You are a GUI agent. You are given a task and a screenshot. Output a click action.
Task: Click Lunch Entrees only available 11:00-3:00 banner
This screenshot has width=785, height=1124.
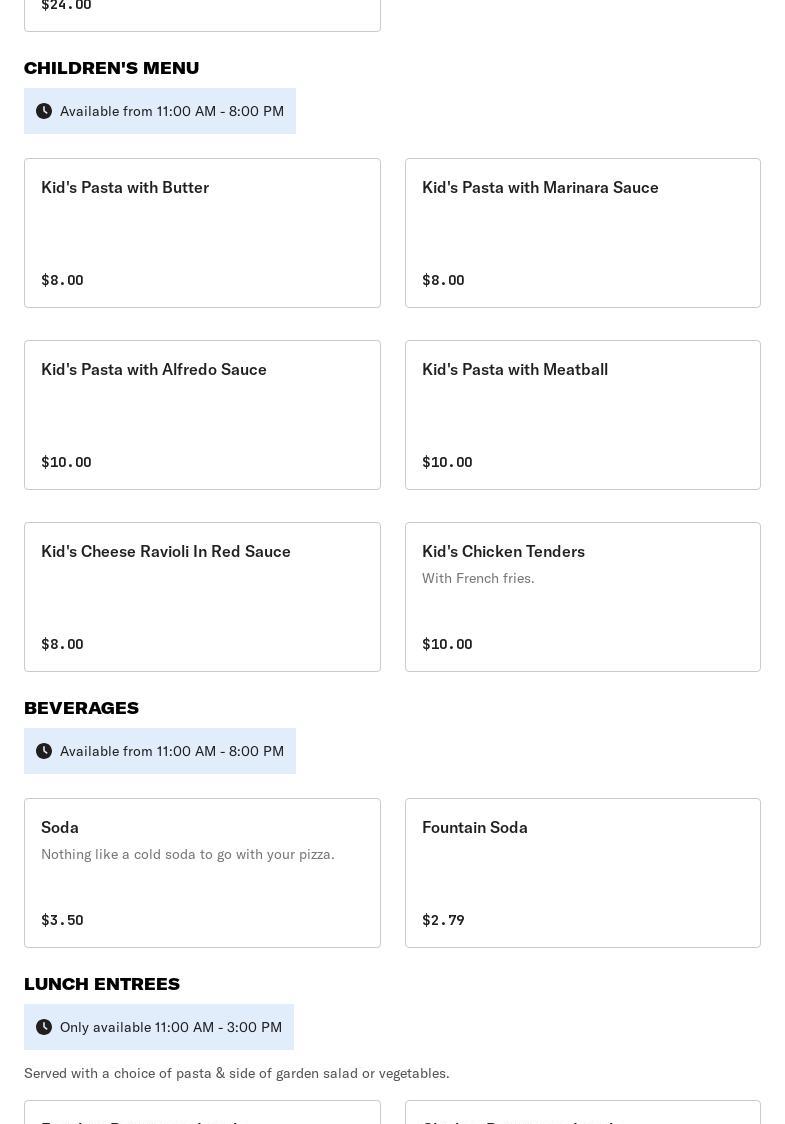(158, 1027)
